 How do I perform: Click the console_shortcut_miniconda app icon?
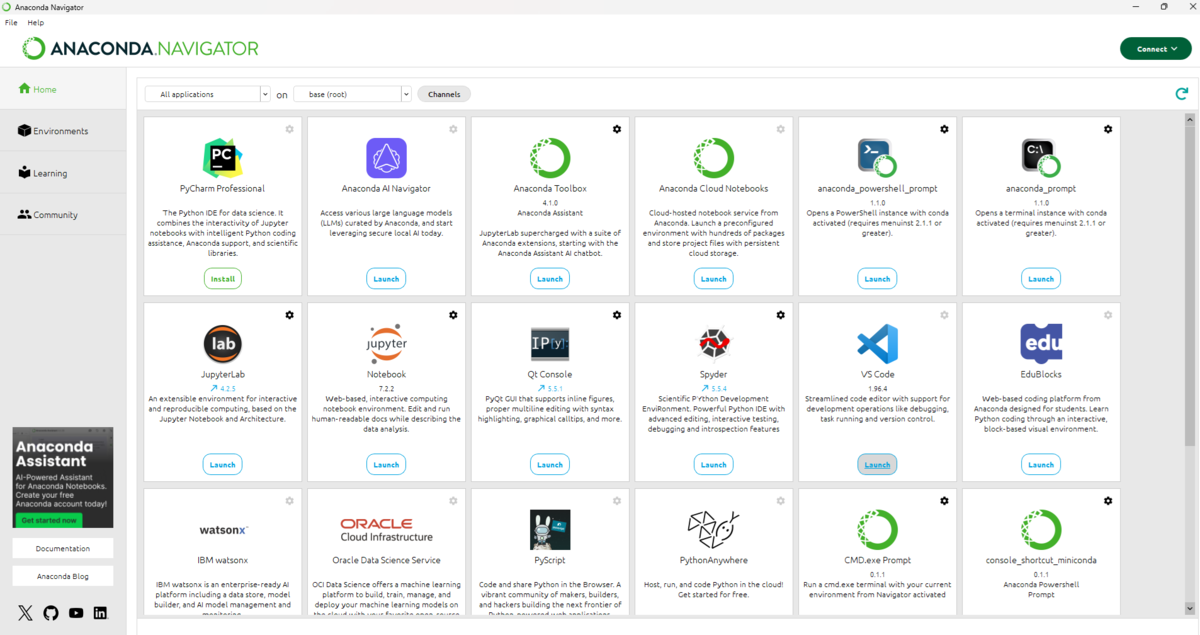pyautogui.click(x=1041, y=530)
